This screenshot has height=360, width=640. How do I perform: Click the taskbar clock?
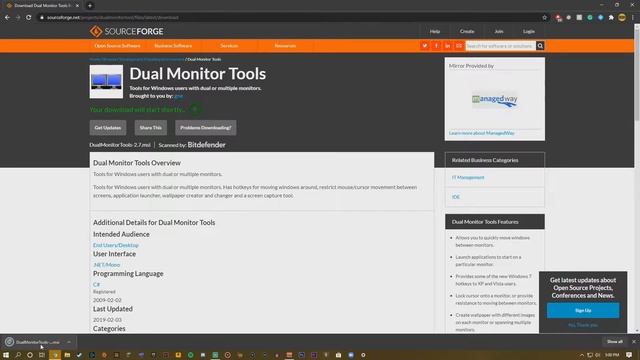coord(612,355)
